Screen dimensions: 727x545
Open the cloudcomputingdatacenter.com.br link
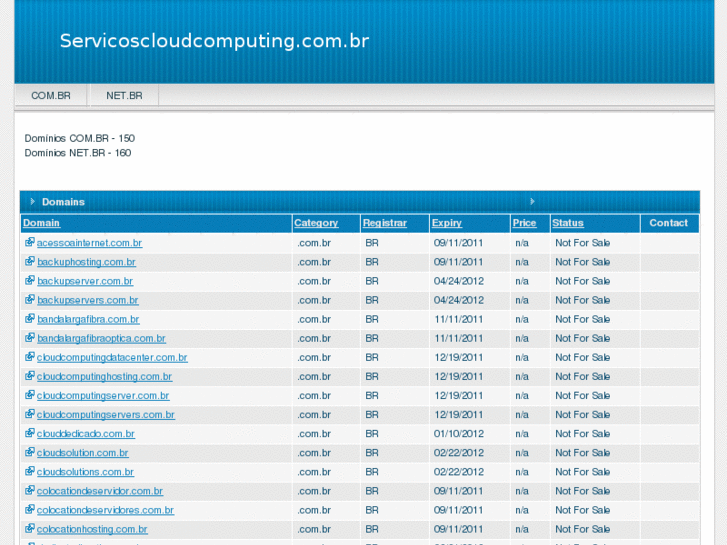(x=112, y=358)
